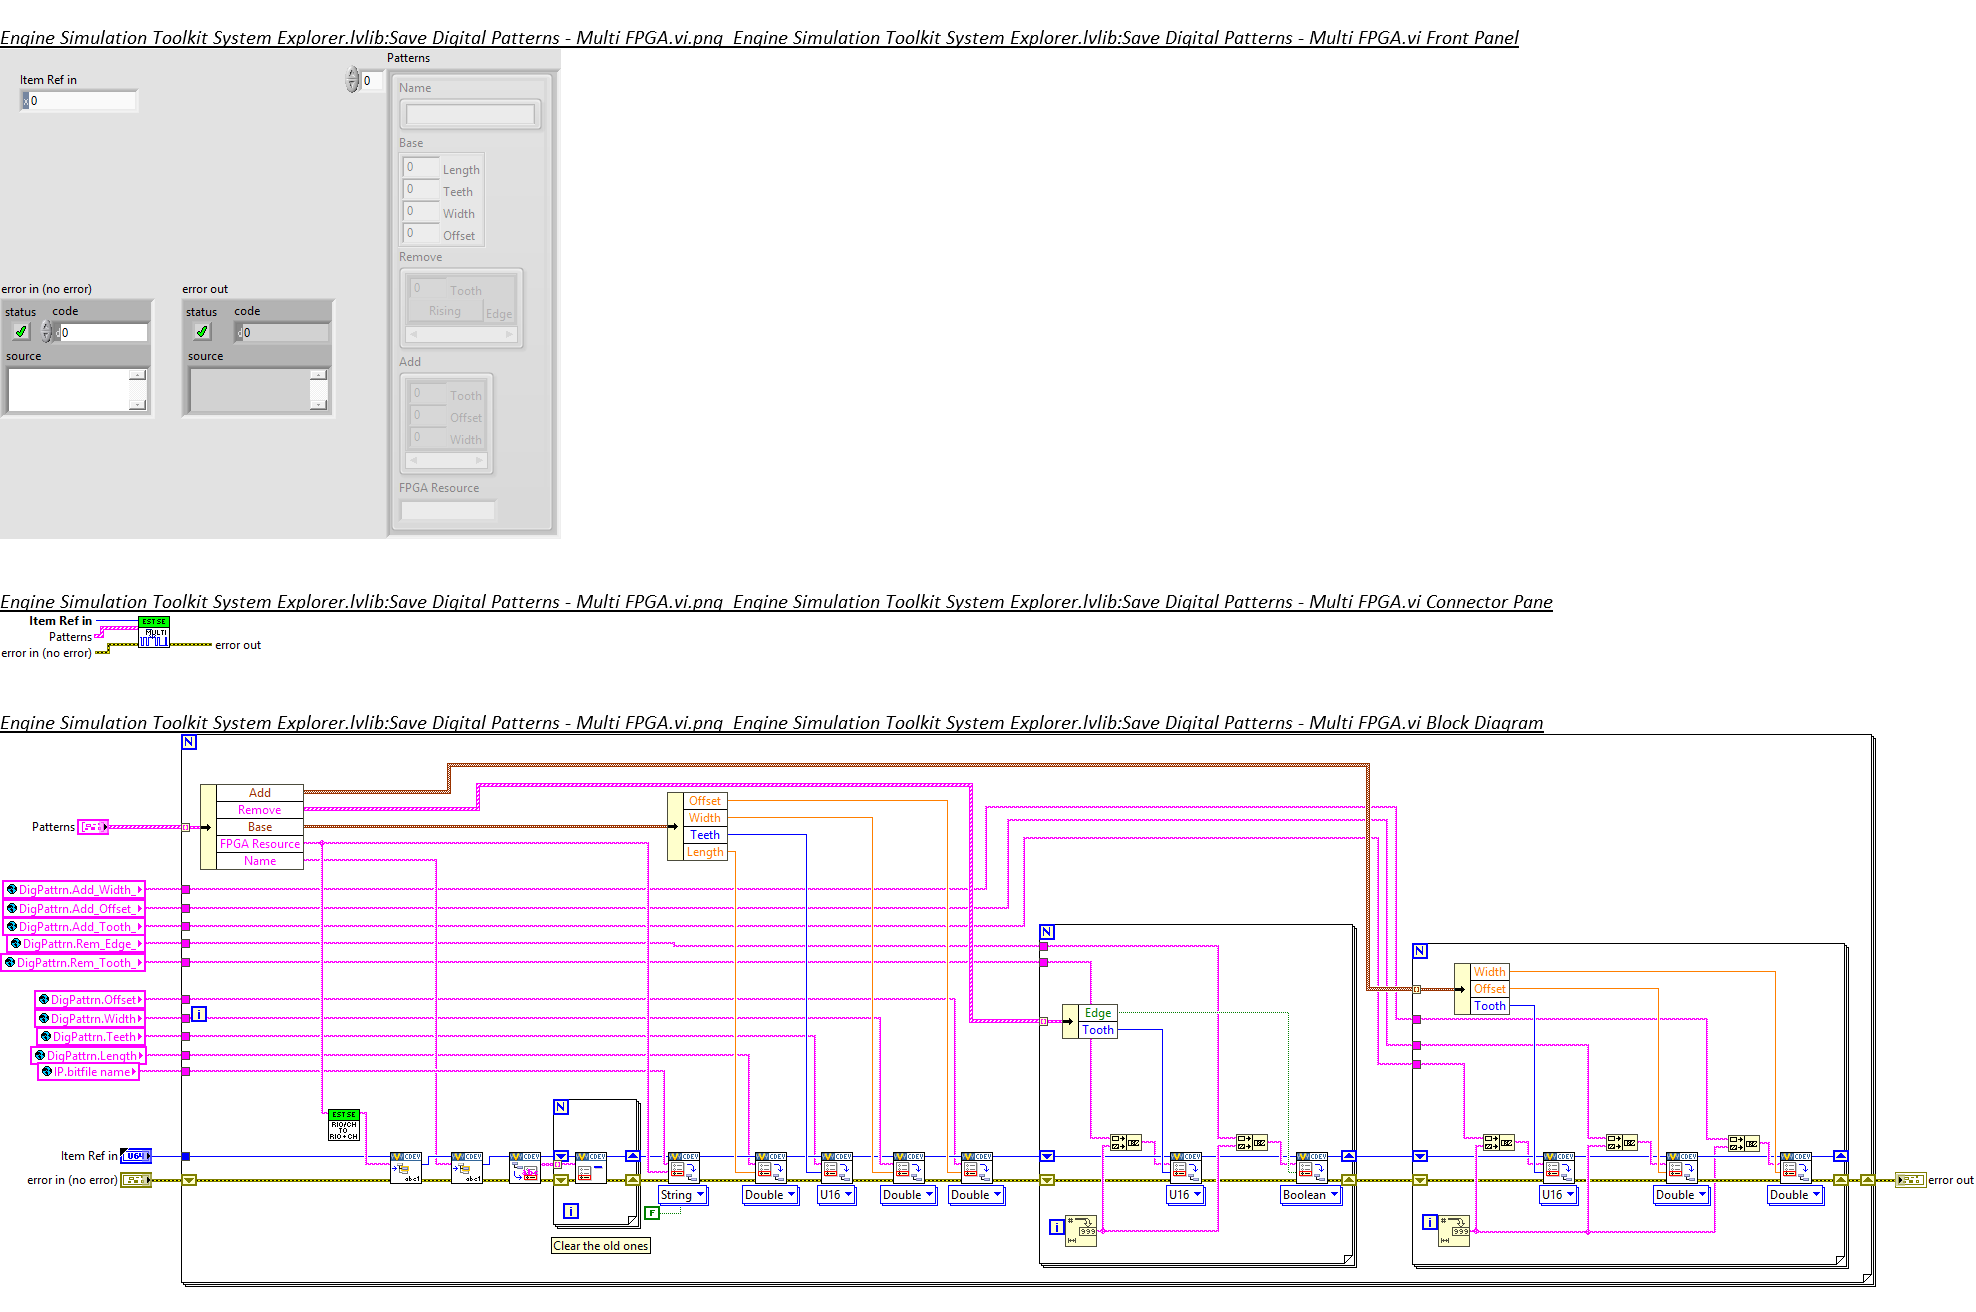
Task: Click the Patterns Name text field
Action: 470,115
